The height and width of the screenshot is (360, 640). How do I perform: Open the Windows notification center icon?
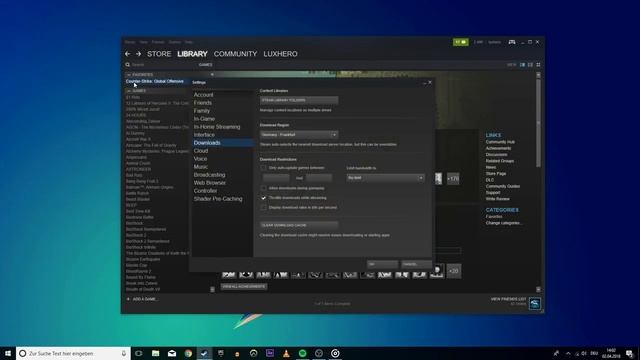pos(630,353)
